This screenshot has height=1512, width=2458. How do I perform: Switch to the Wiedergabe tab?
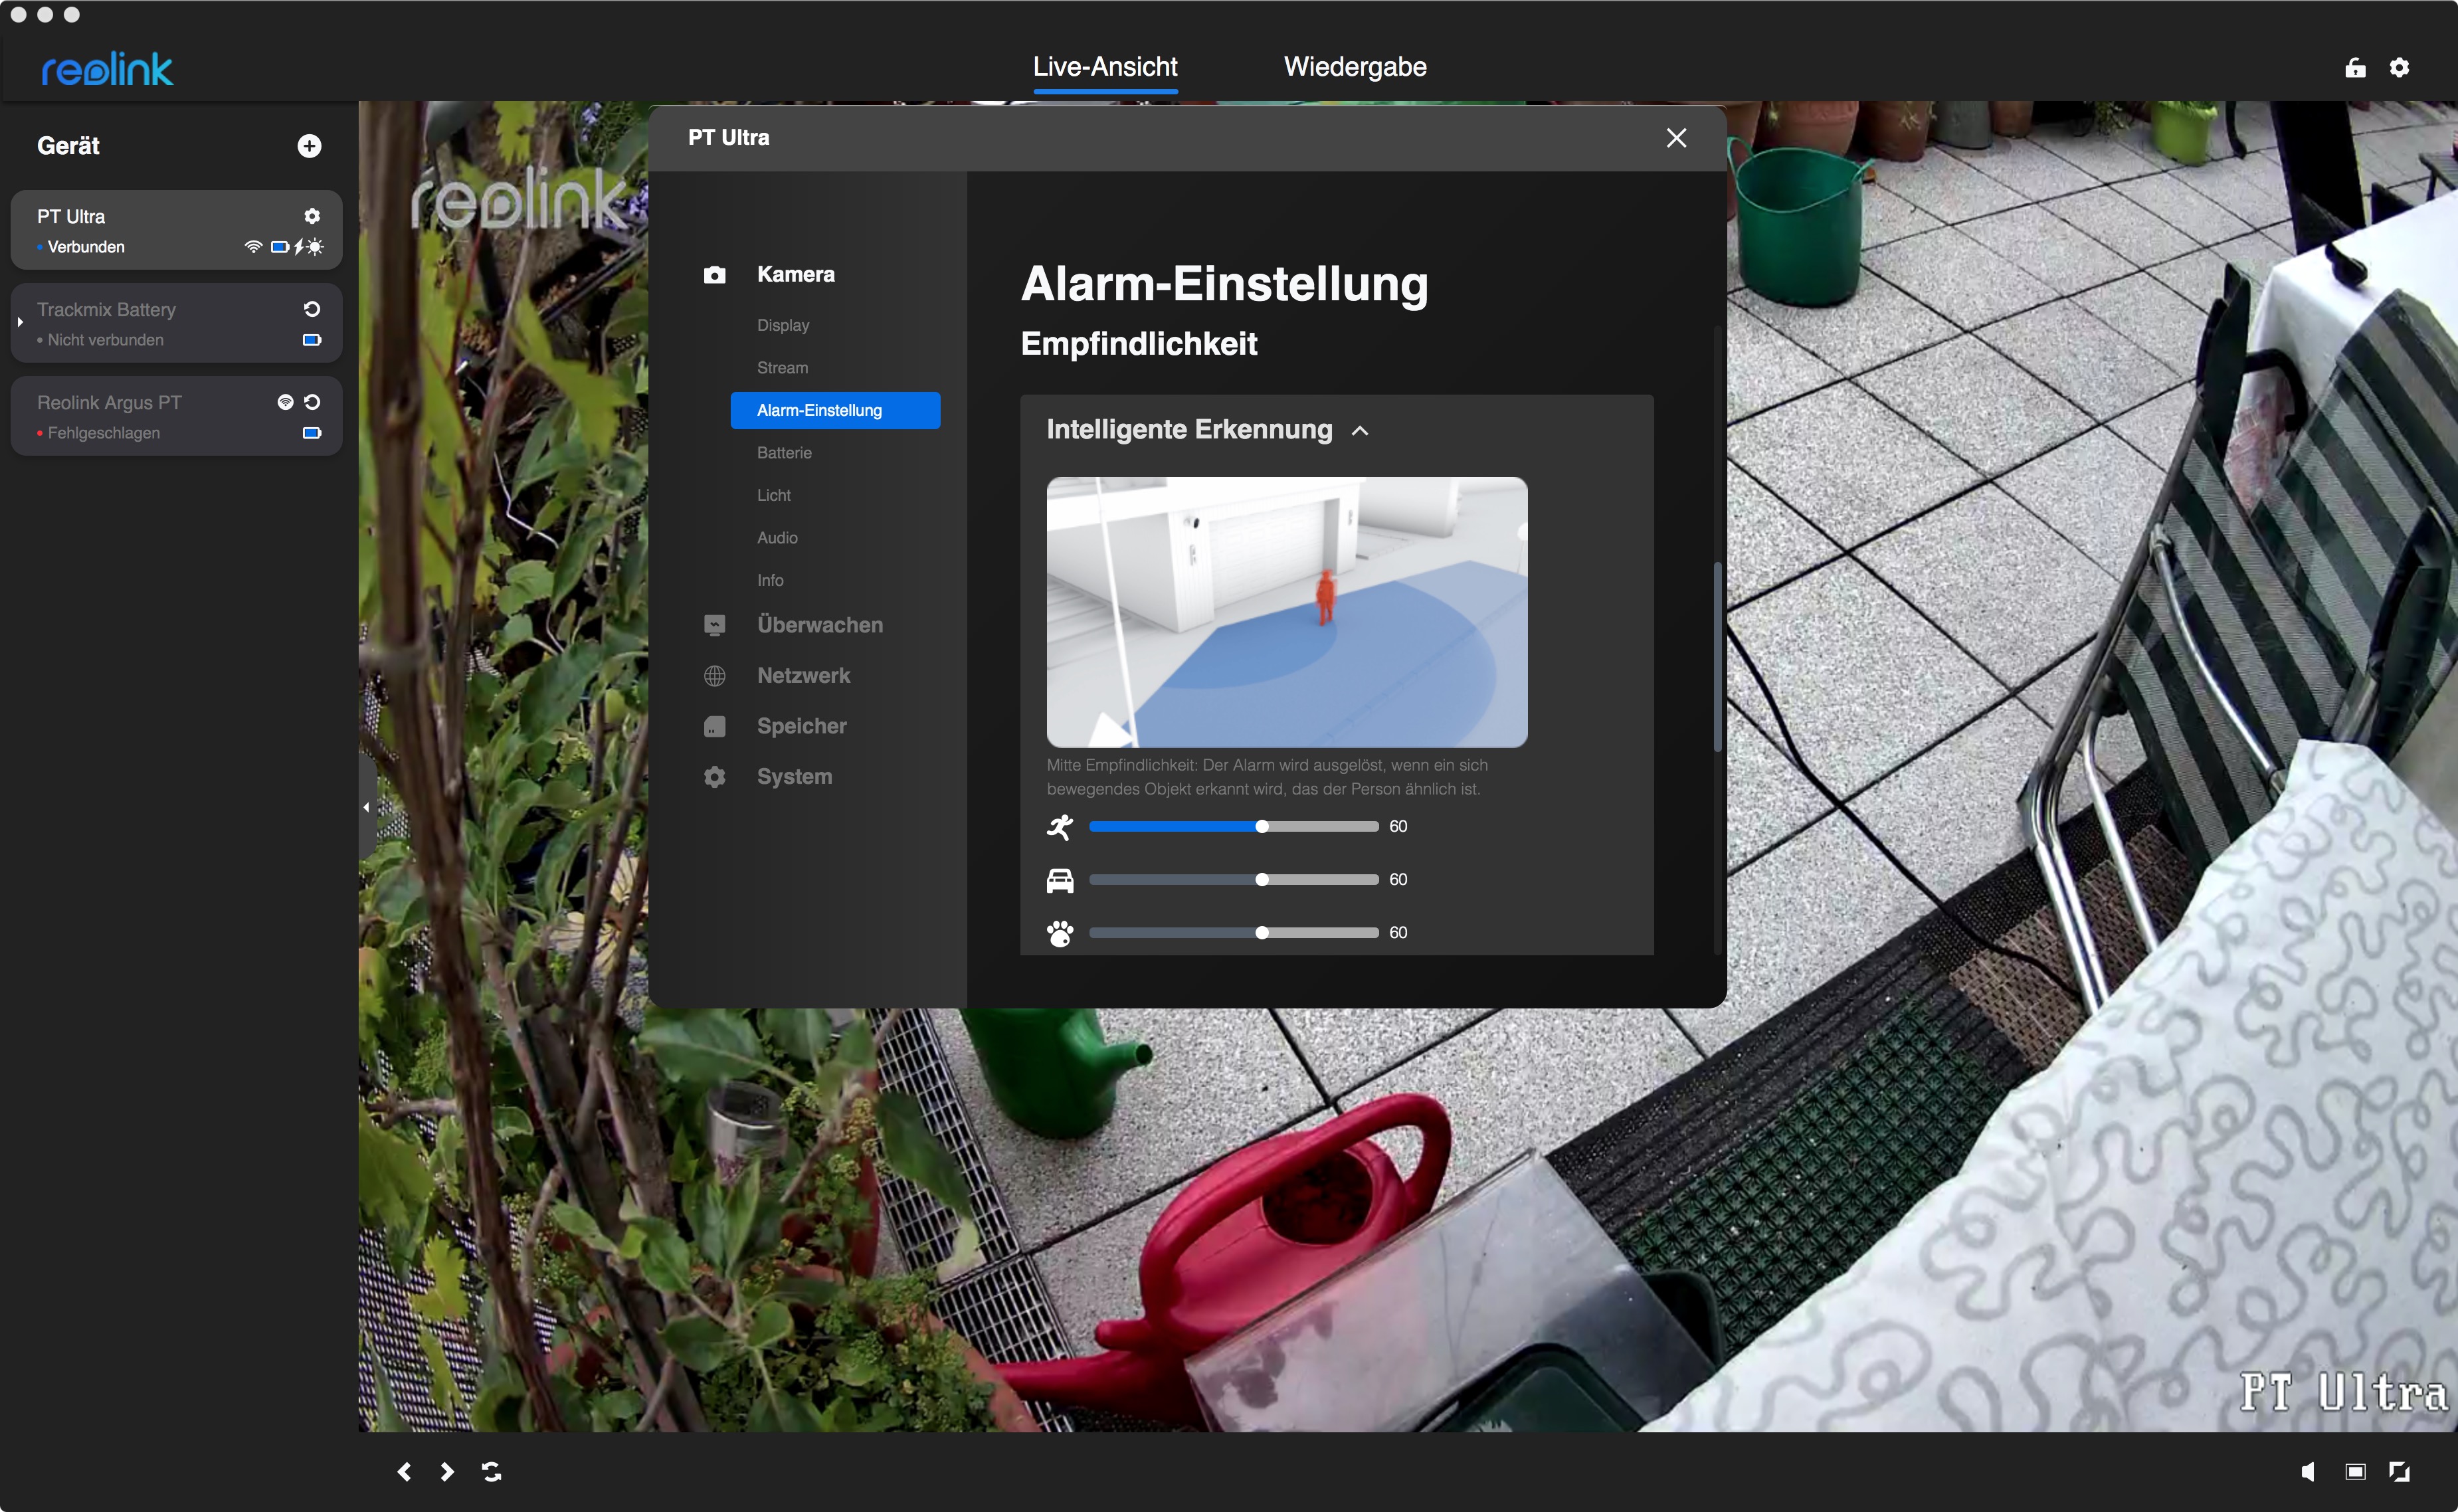(1354, 67)
